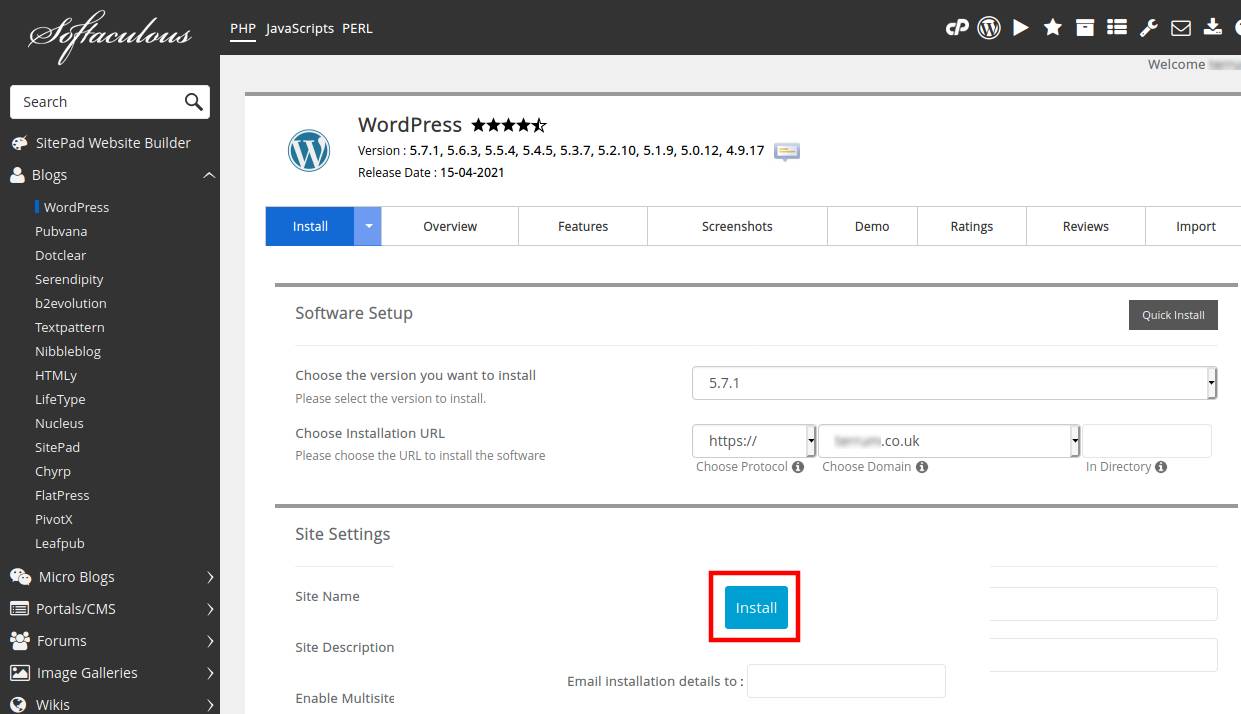Collapse the Blogs category chevron
Viewport: 1241px width, 714px height.
(209, 175)
